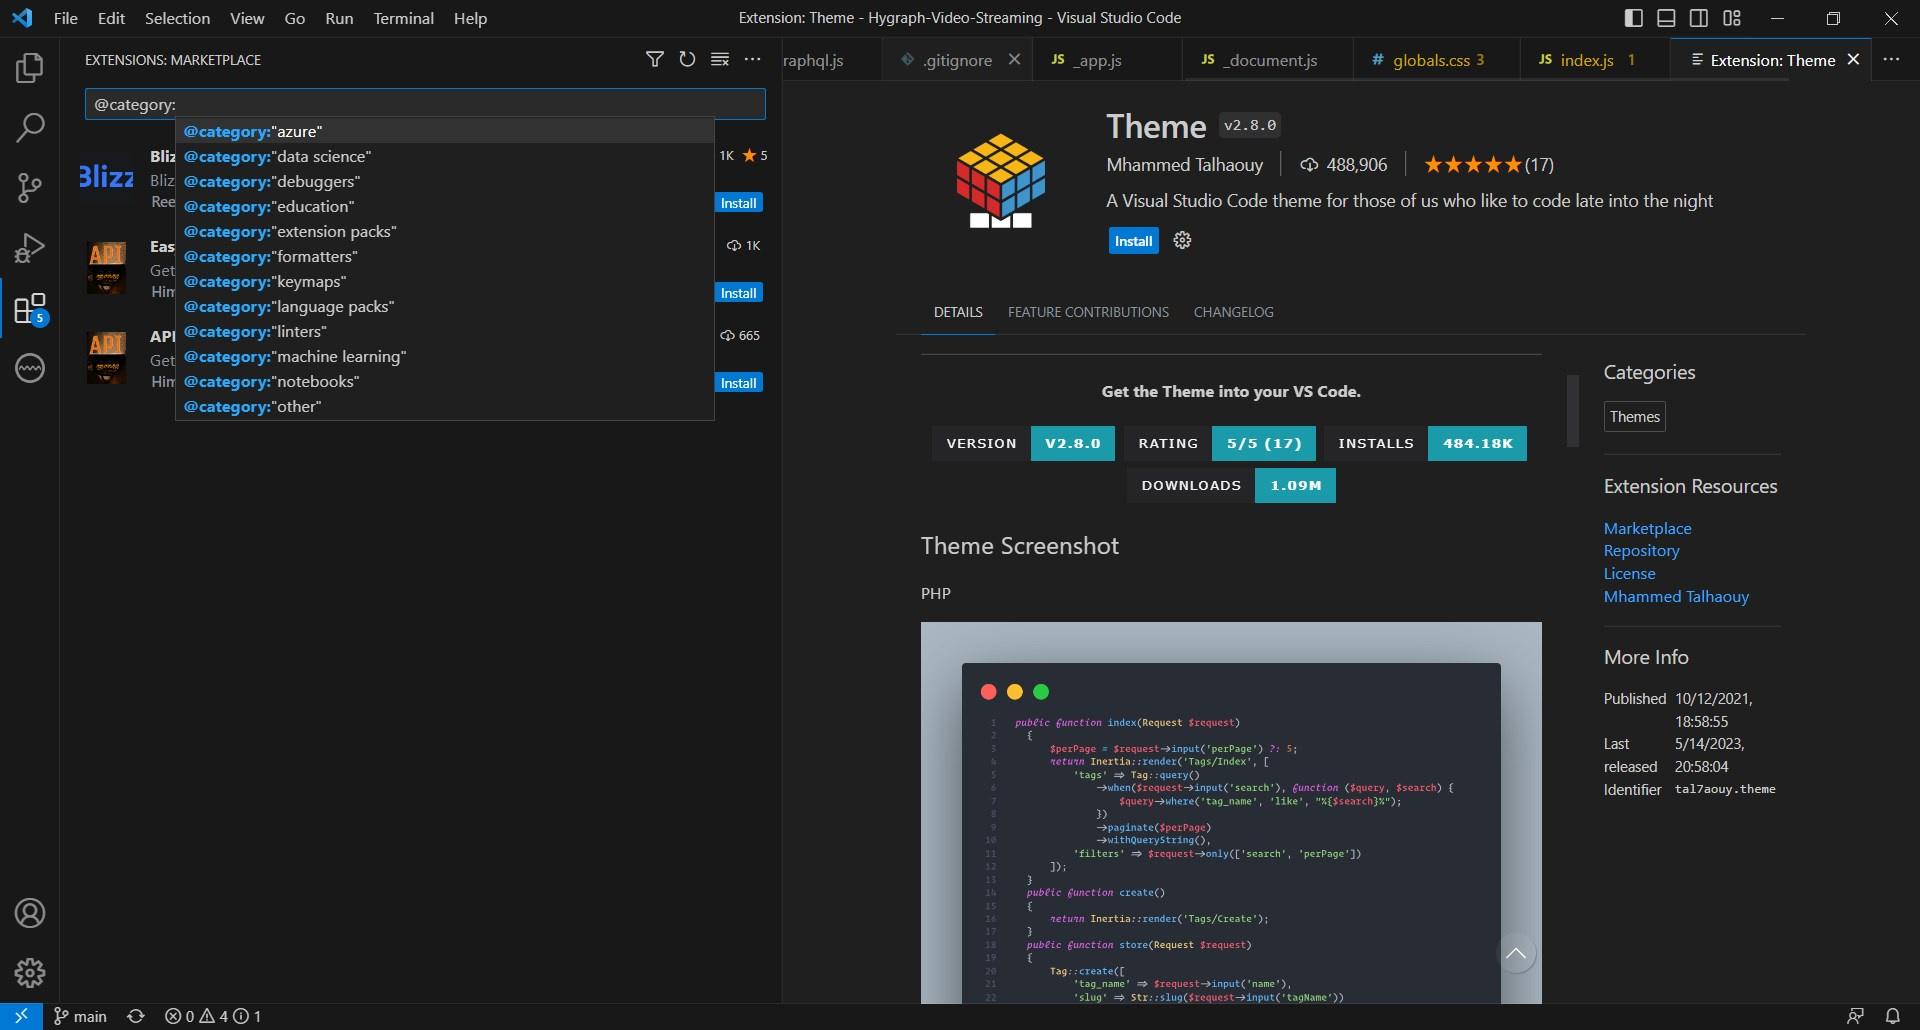This screenshot has height=1030, width=1920.
Task: Click the Themes category tag
Action: [1634, 417]
